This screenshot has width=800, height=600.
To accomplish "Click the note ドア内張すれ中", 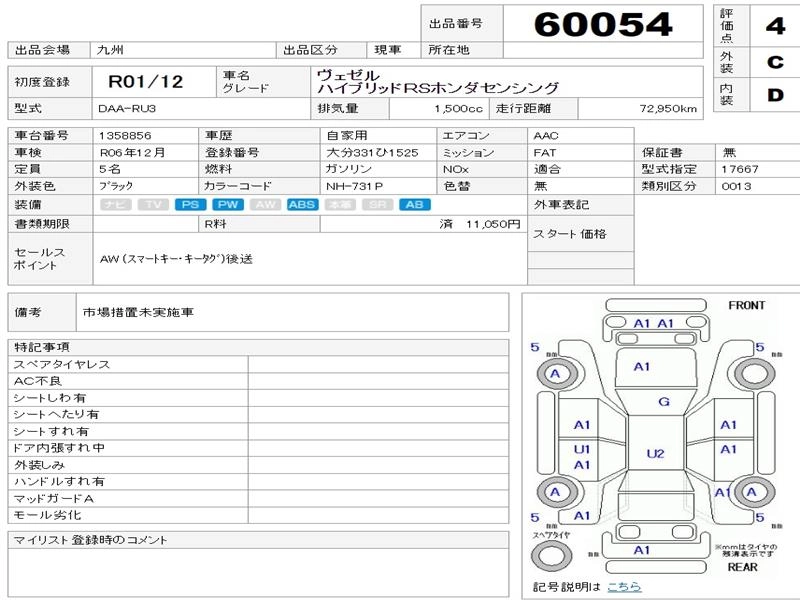I will pyautogui.click(x=59, y=448).
